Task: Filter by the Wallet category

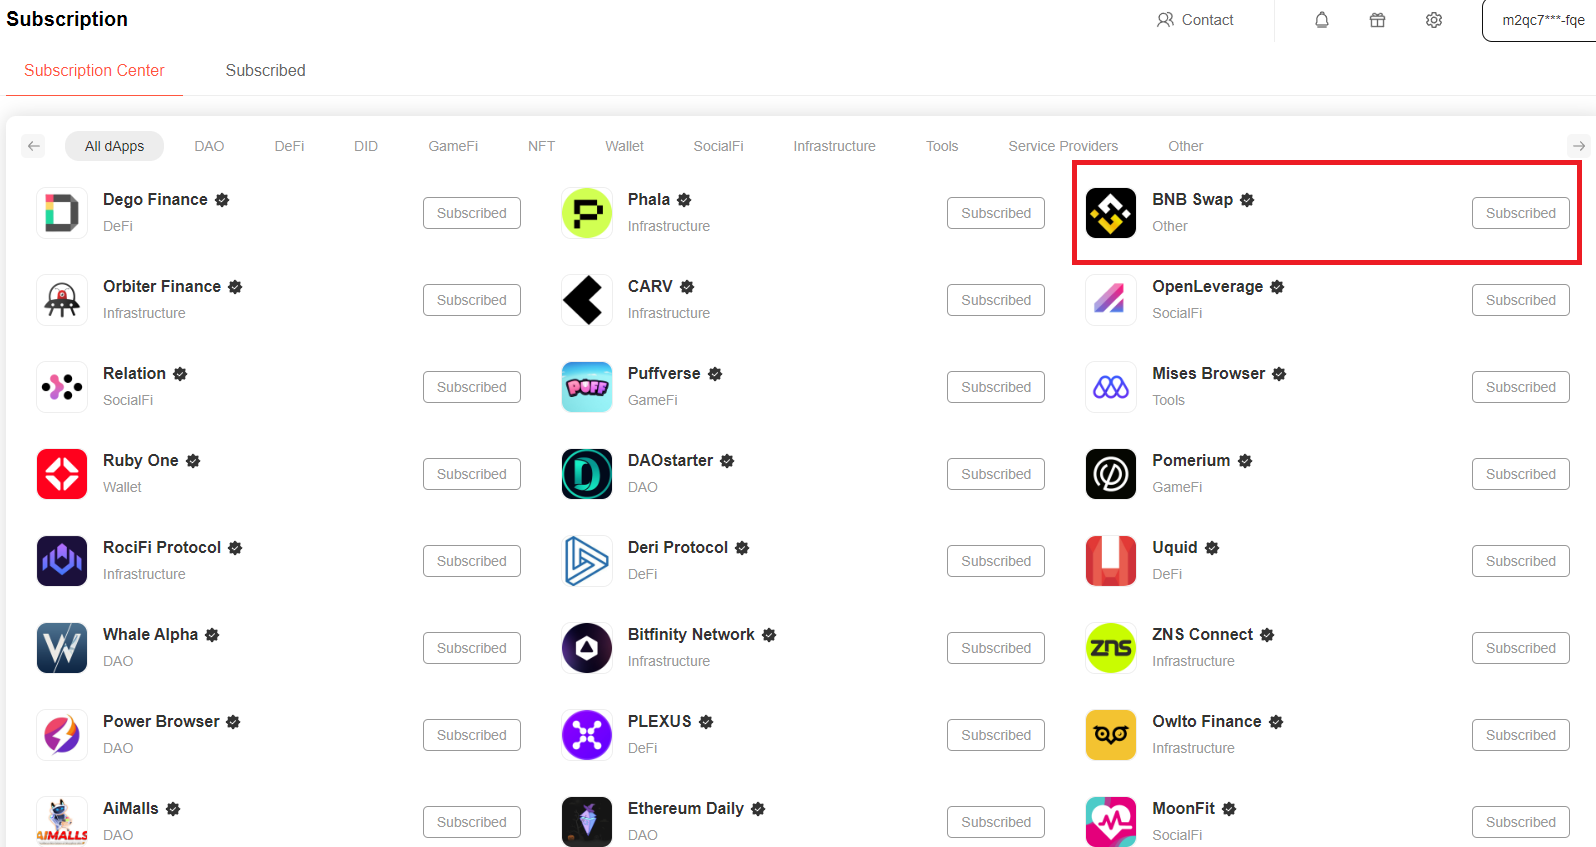Action: coord(624,146)
